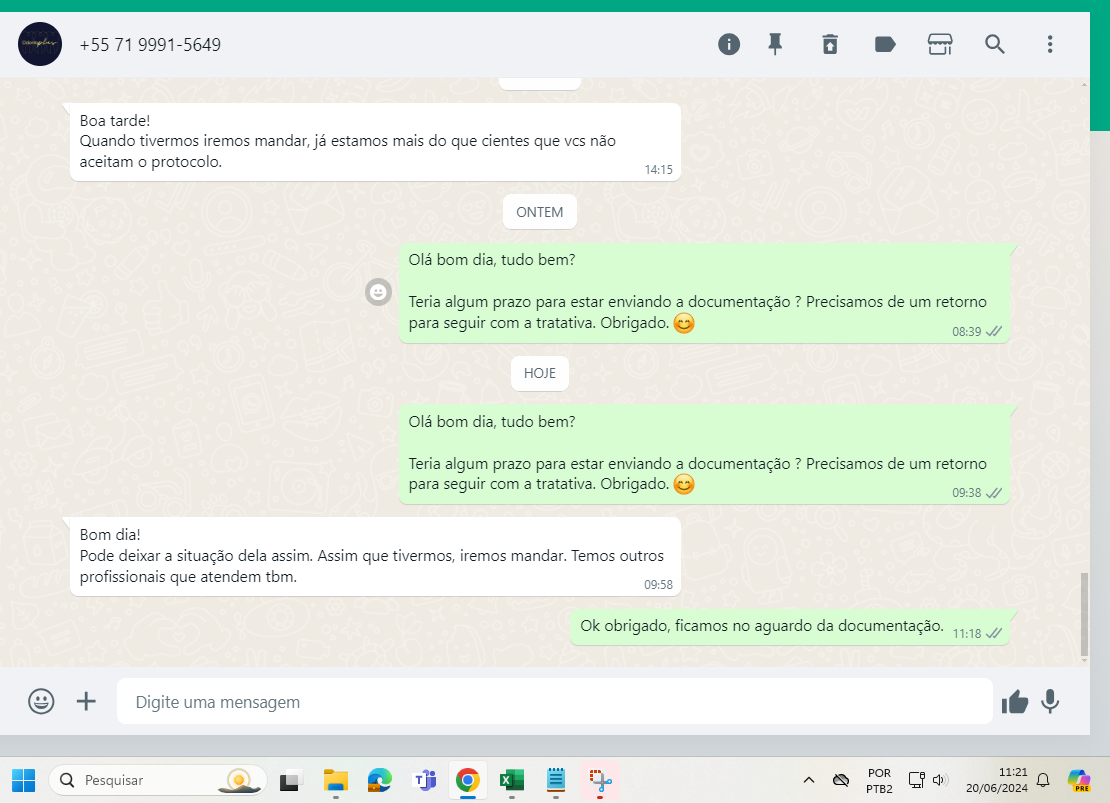Open the contact info icon in header
The width and height of the screenshot is (1110, 803).
tap(729, 44)
